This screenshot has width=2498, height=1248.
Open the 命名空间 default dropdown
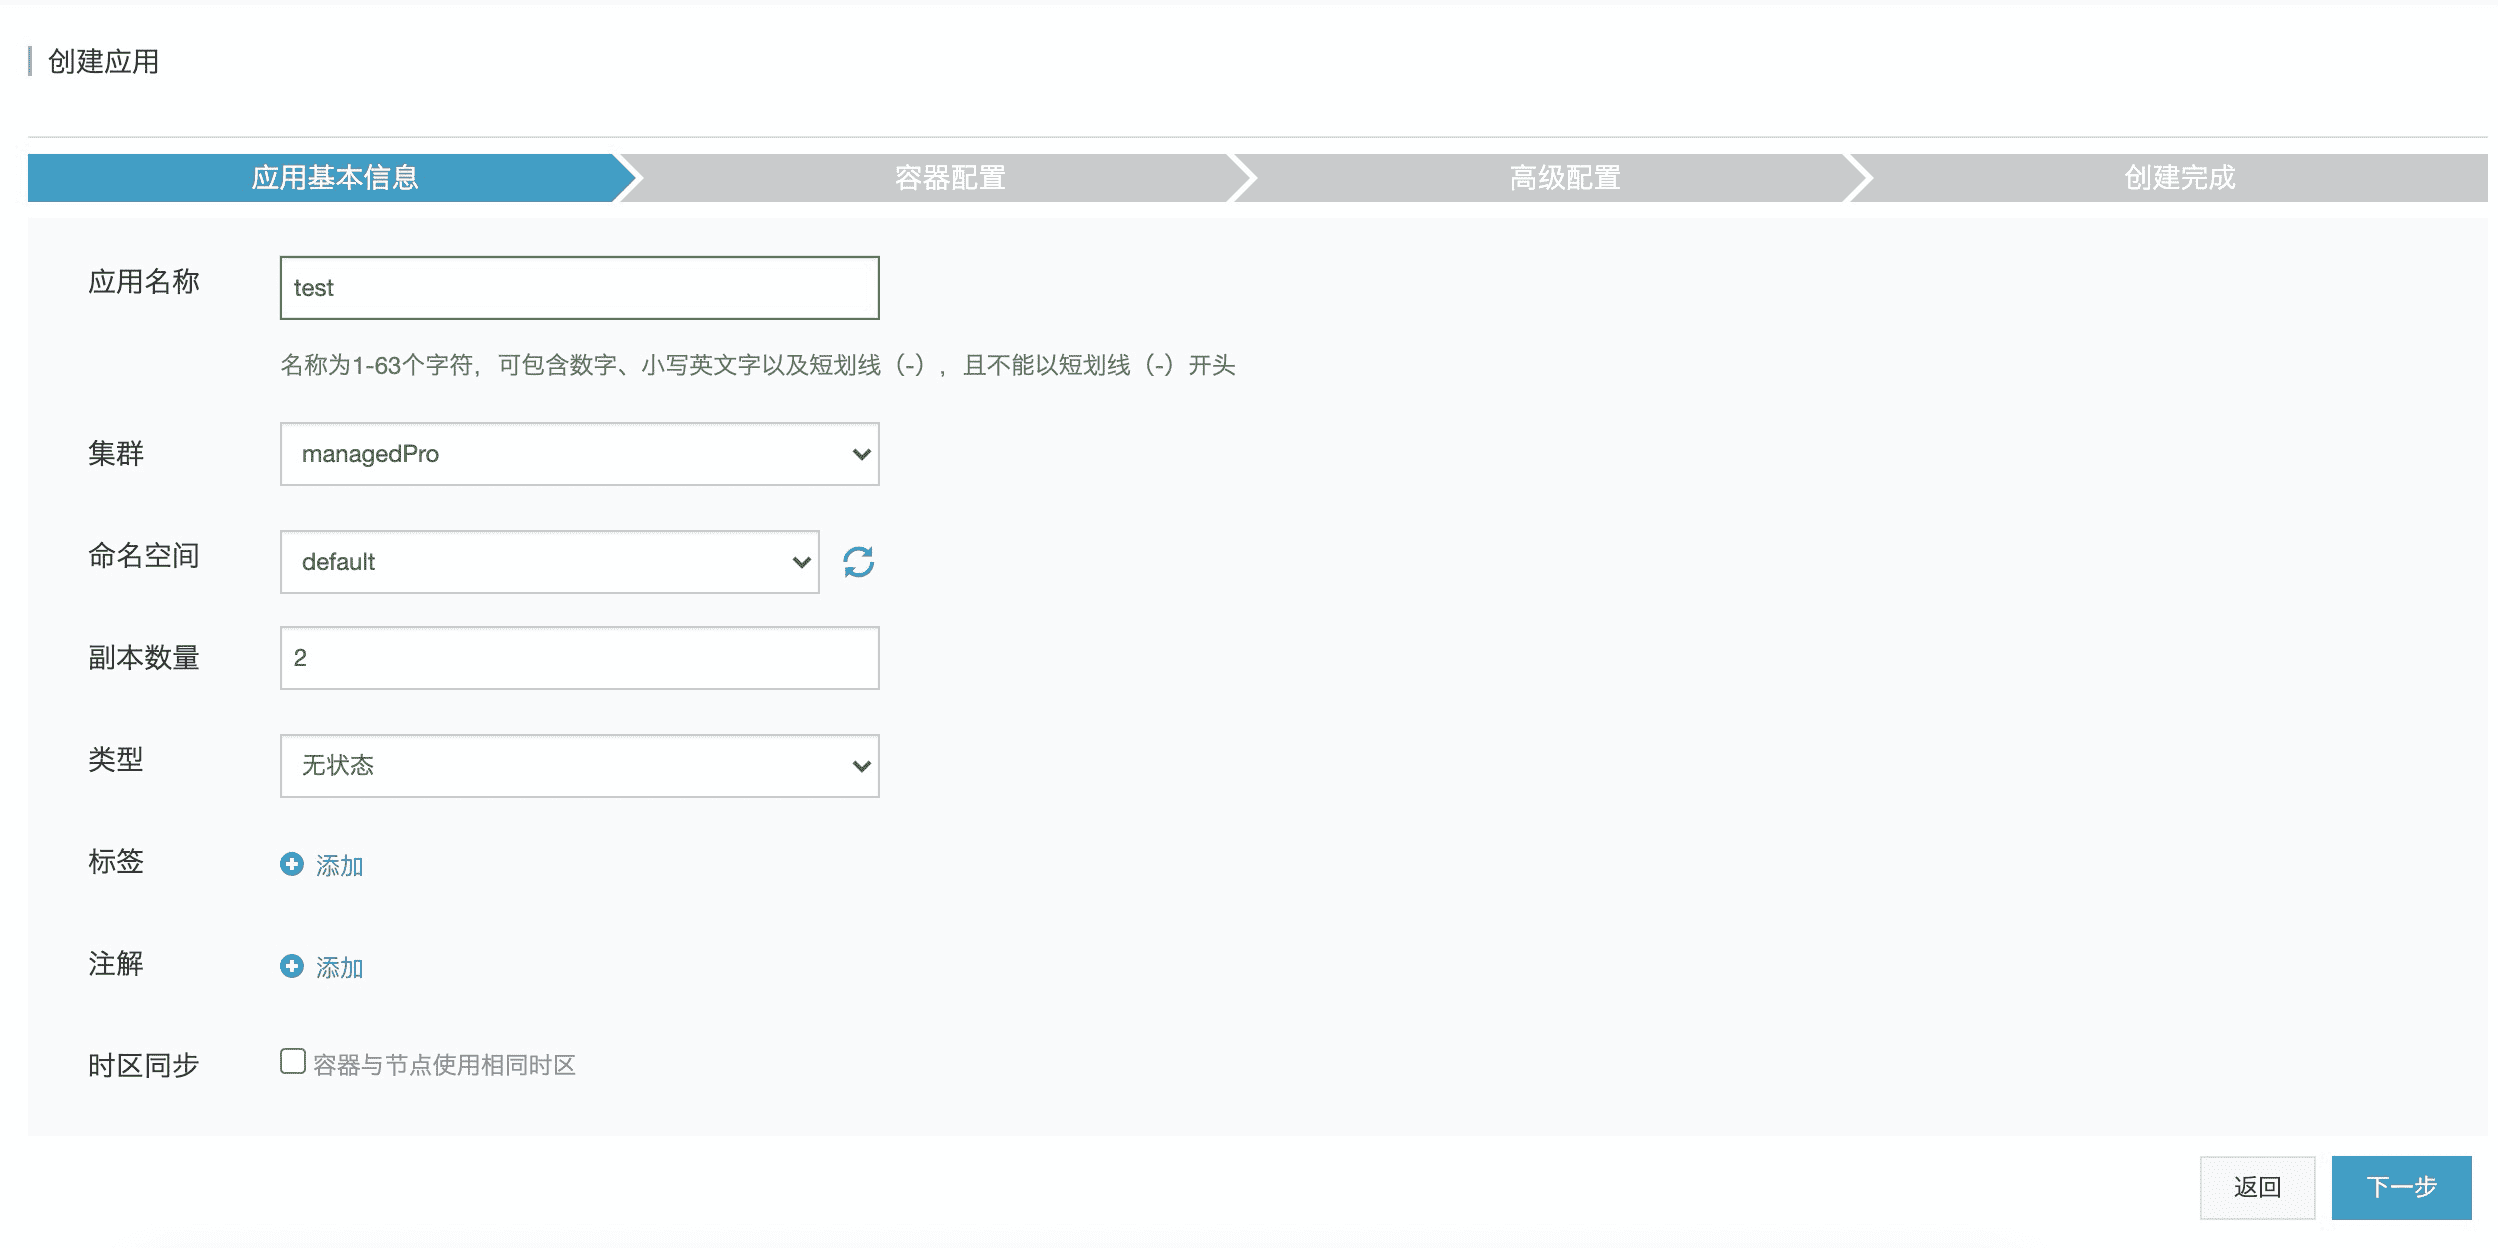point(549,562)
